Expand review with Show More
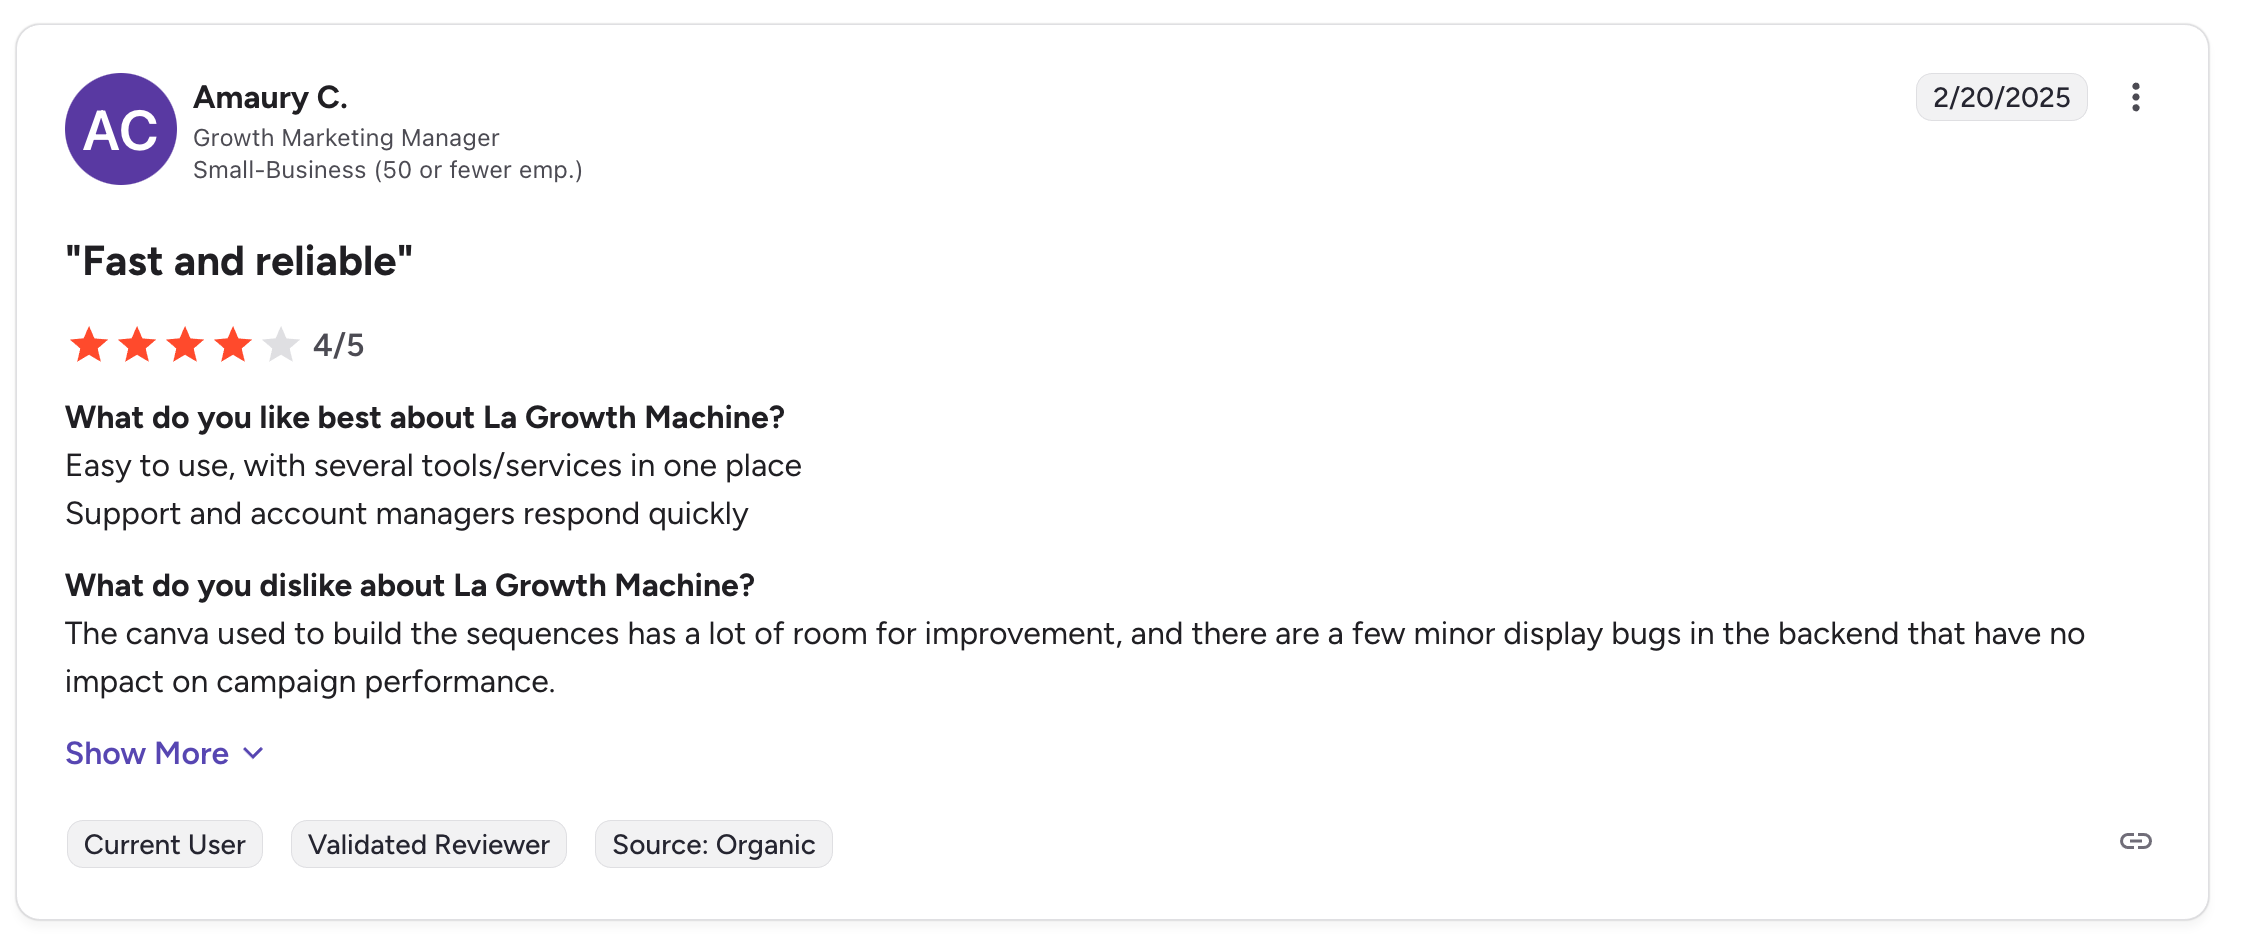This screenshot has height=948, width=2260. [147, 753]
